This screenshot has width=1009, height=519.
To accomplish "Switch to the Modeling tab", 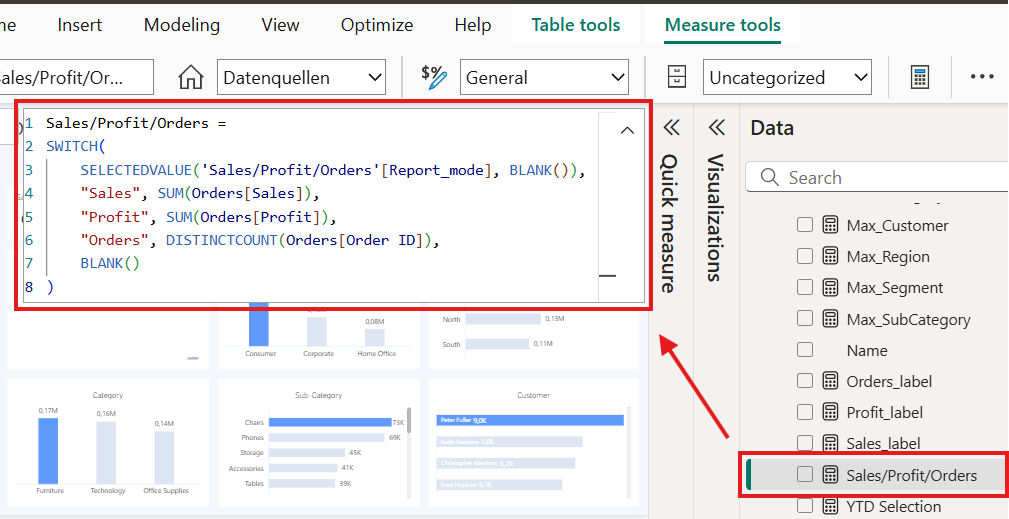I will (181, 25).
